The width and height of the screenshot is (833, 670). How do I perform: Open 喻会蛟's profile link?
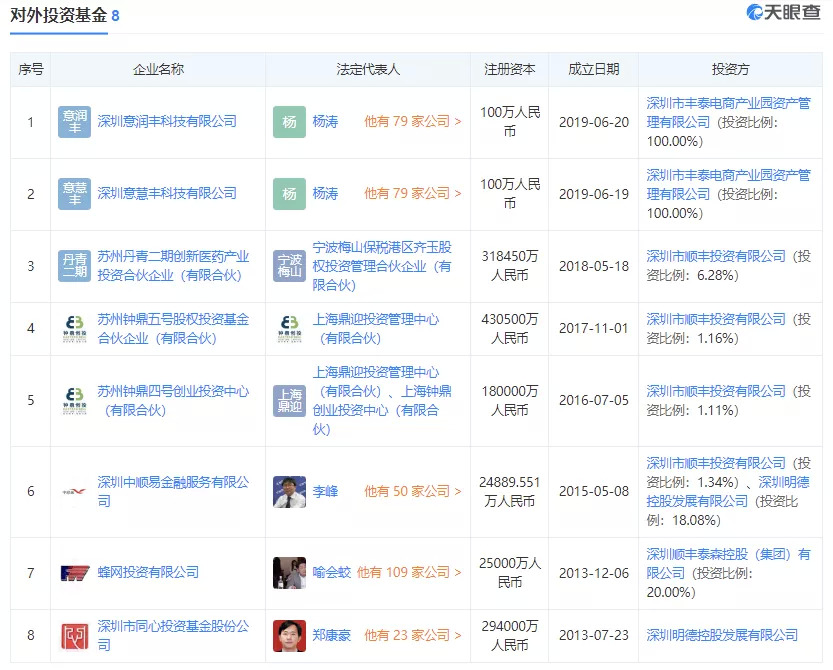click(x=332, y=573)
